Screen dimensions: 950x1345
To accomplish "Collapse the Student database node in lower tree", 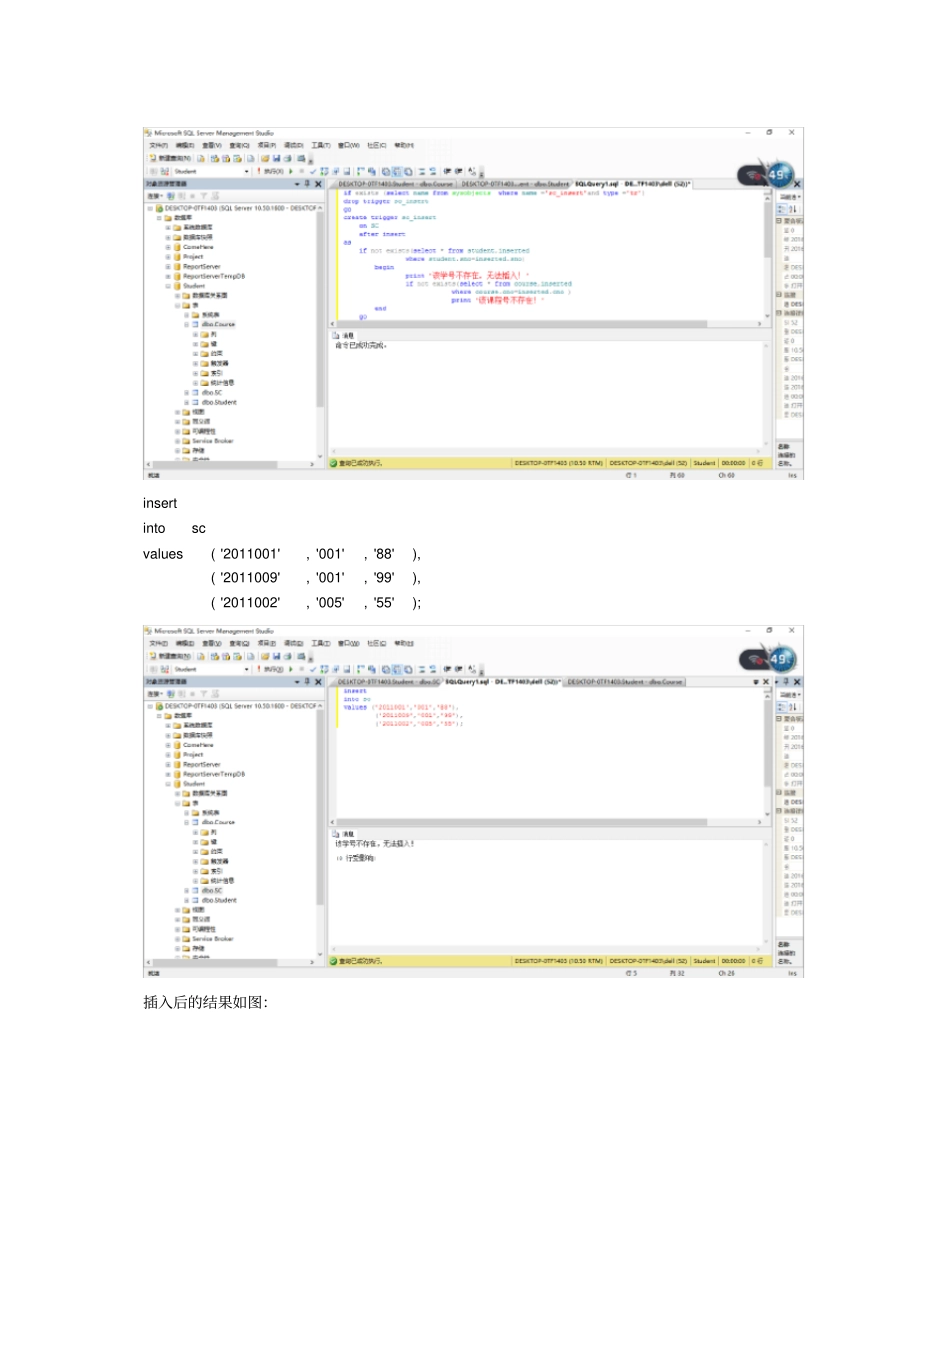I will [x=168, y=784].
